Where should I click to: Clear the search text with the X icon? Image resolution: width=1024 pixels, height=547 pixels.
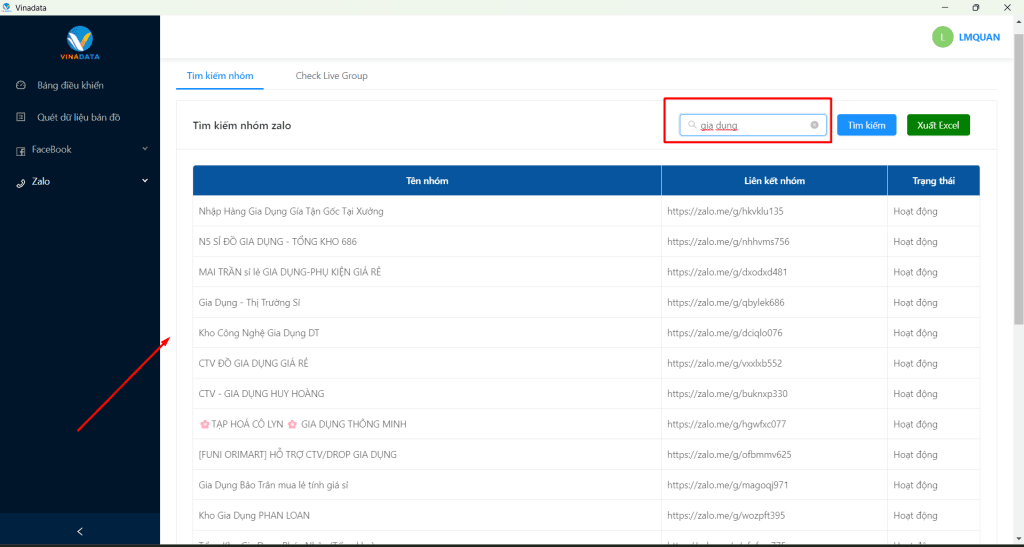click(814, 125)
